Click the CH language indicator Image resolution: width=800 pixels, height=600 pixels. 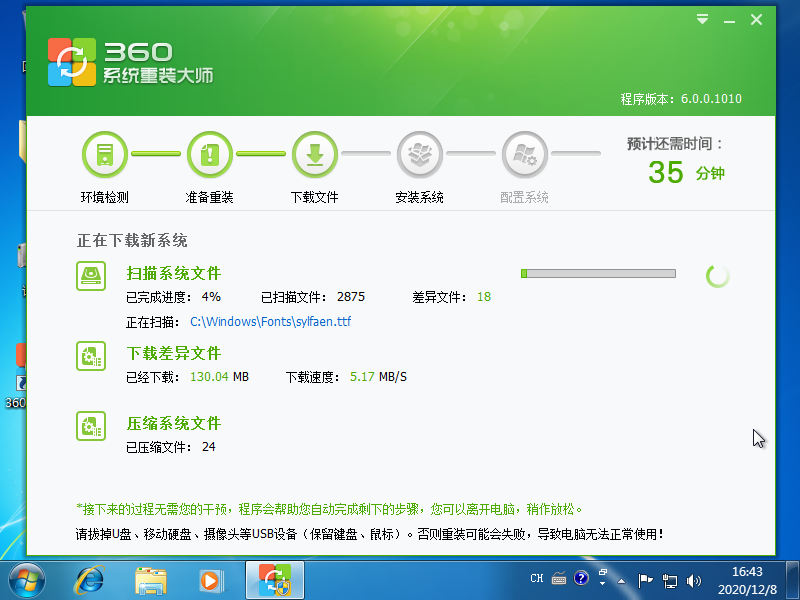click(x=537, y=579)
